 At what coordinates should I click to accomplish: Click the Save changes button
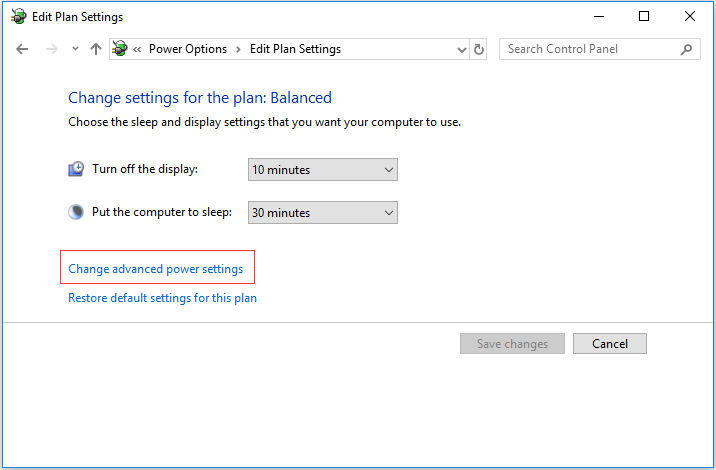click(x=512, y=343)
